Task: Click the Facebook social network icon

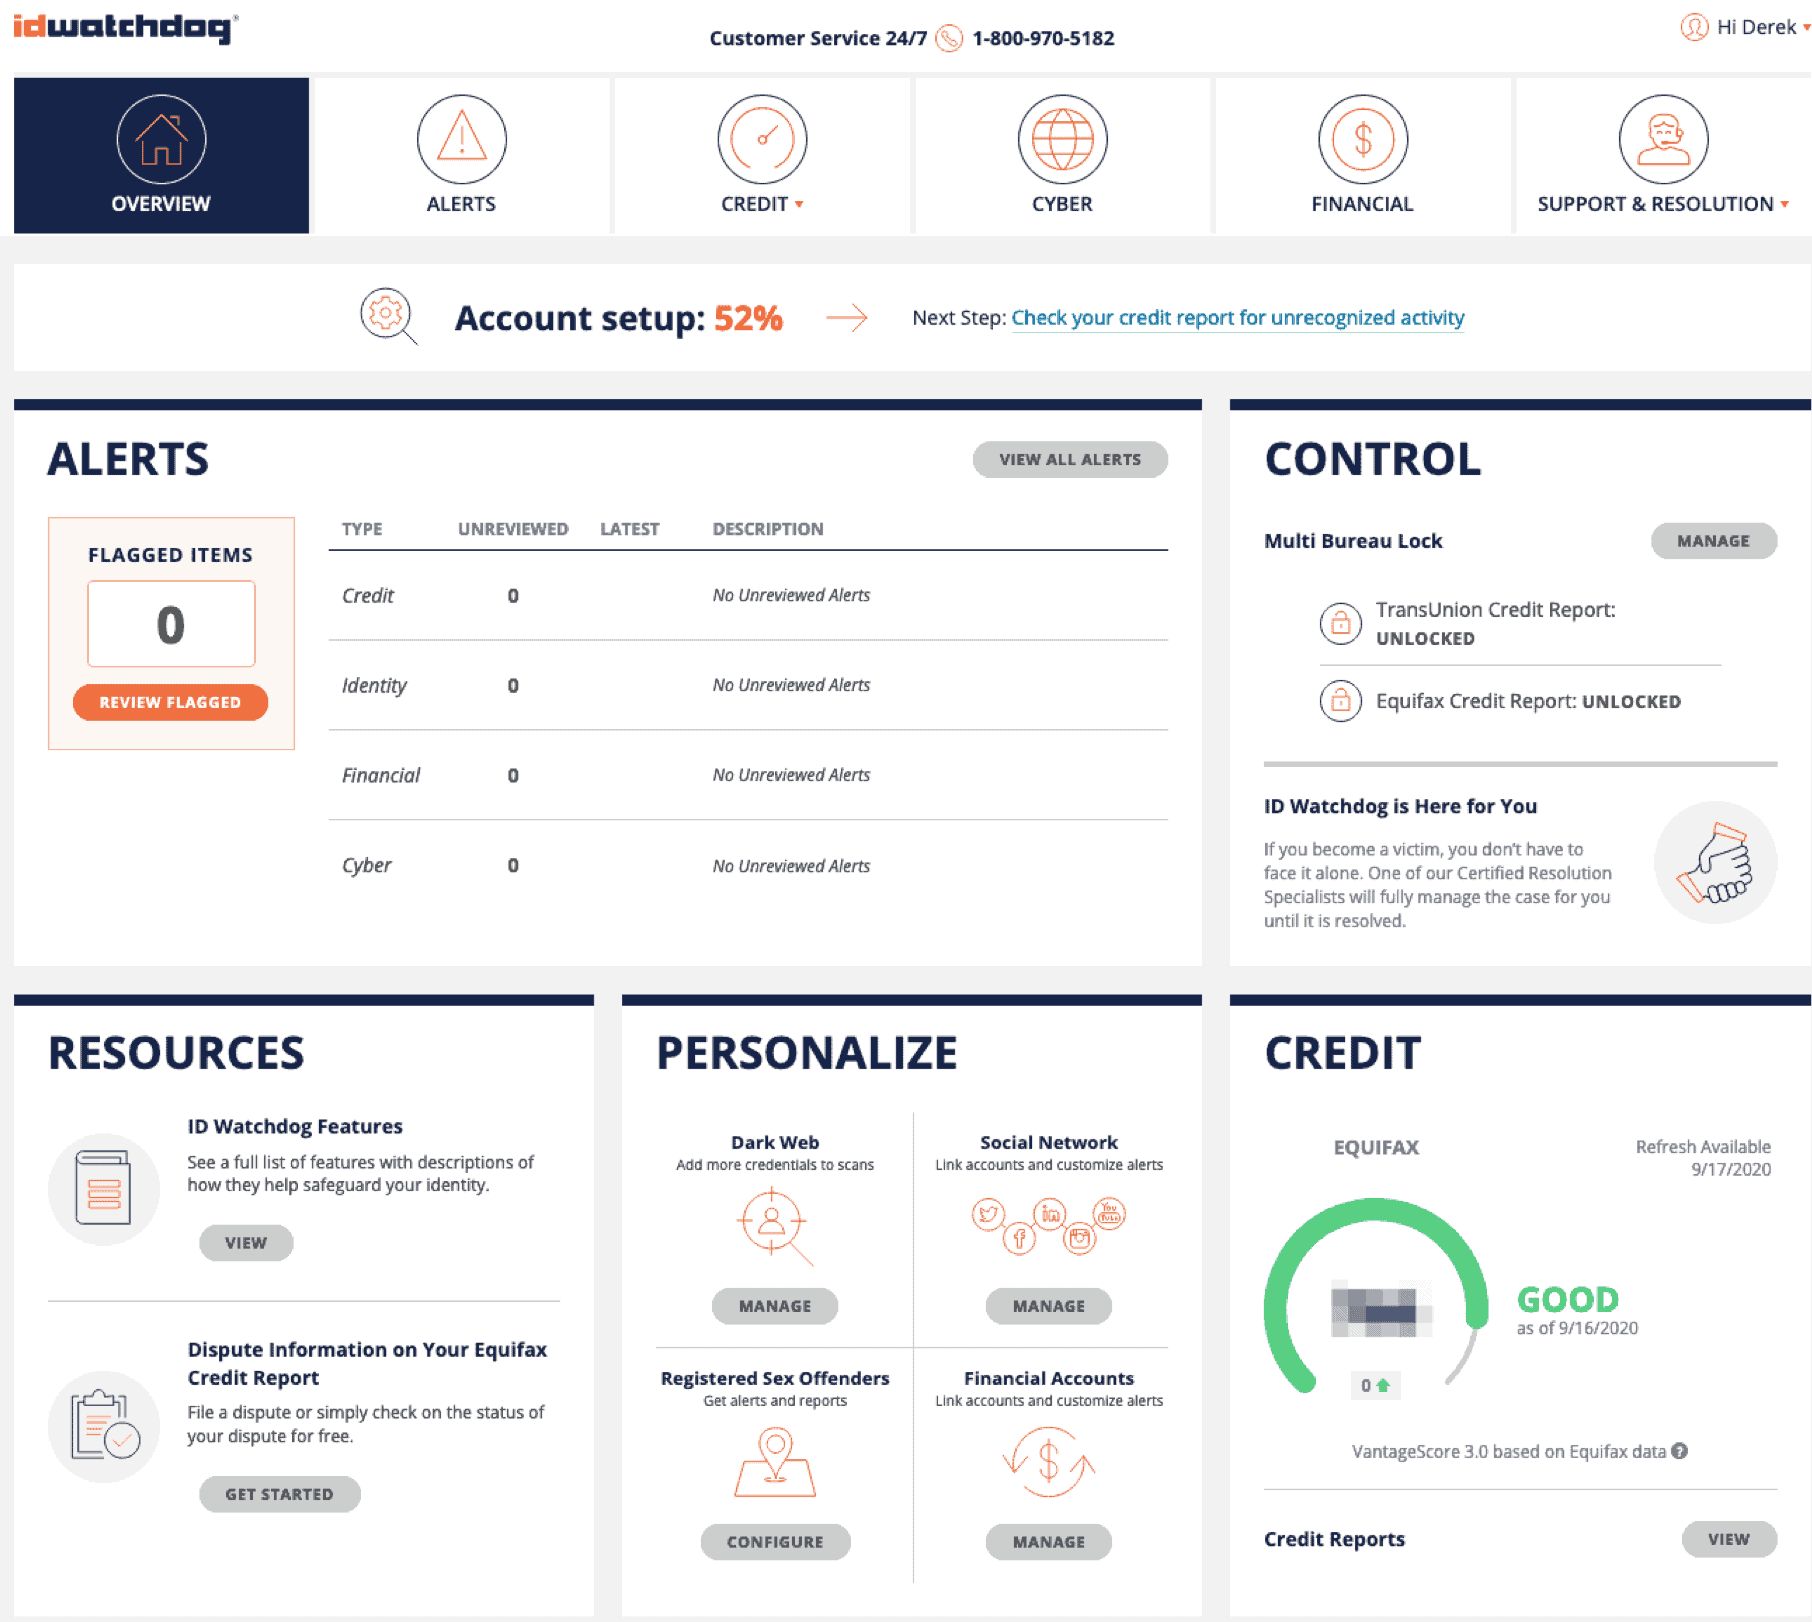Action: (x=1019, y=1239)
